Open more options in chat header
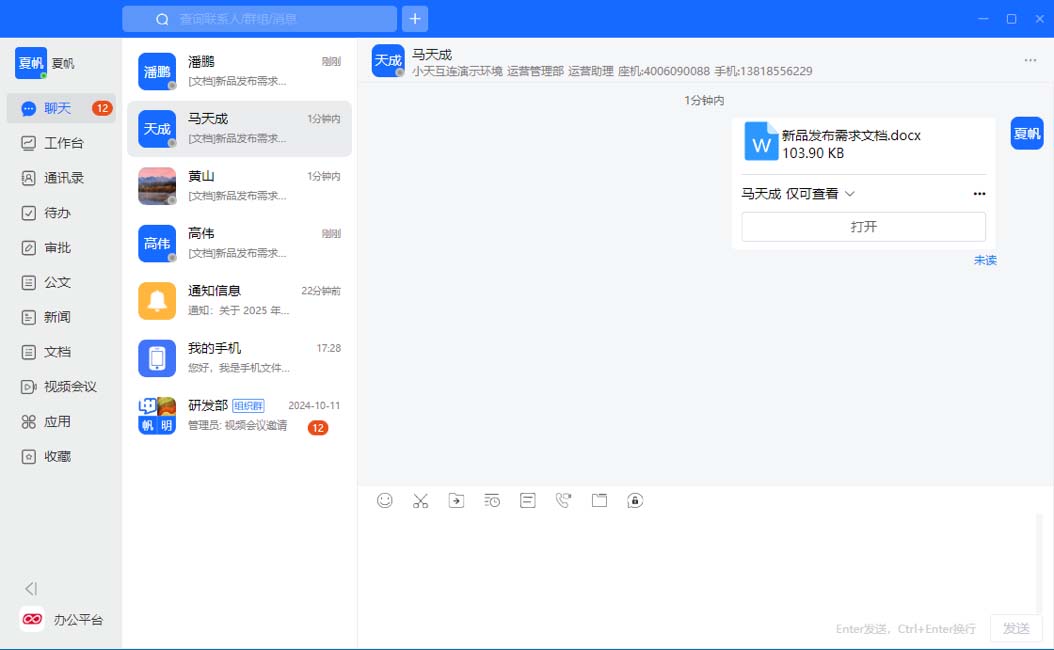This screenshot has width=1054, height=650. coord(1030,60)
